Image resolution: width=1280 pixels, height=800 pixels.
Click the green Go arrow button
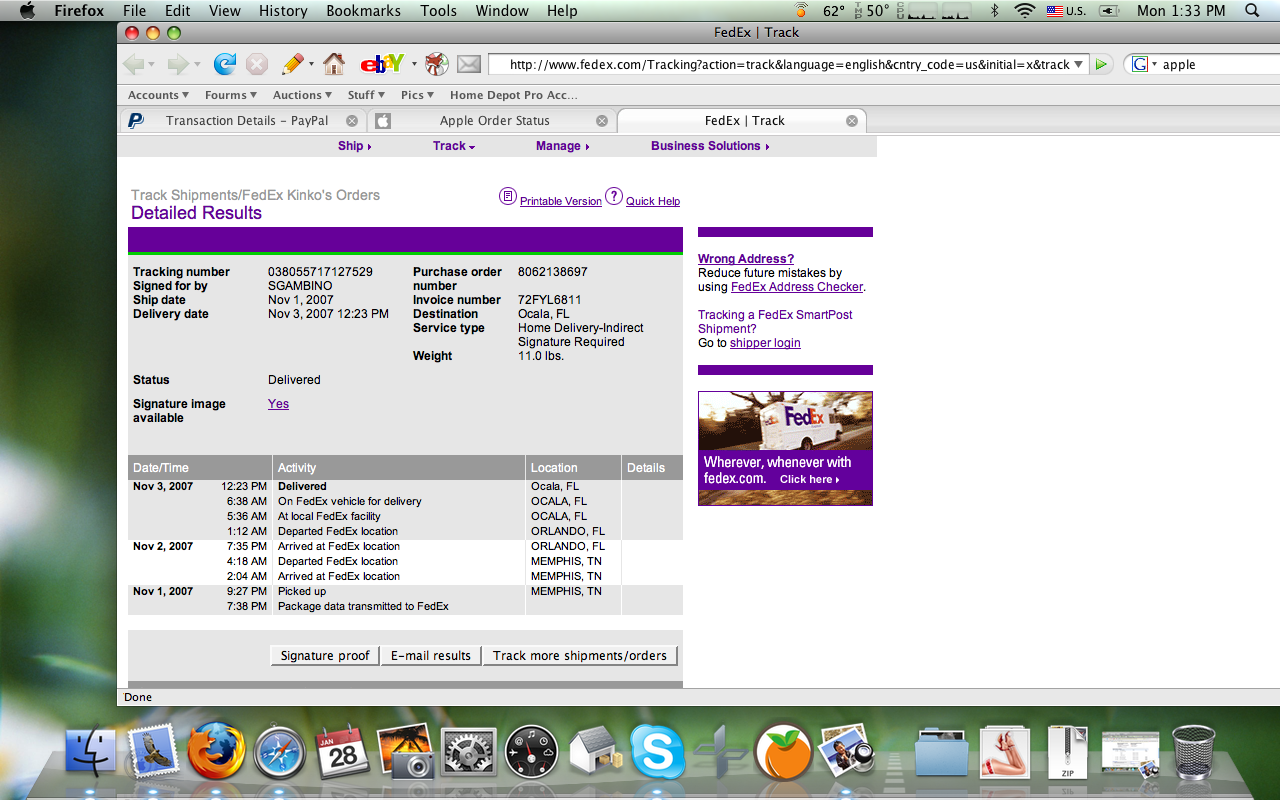coord(1101,64)
